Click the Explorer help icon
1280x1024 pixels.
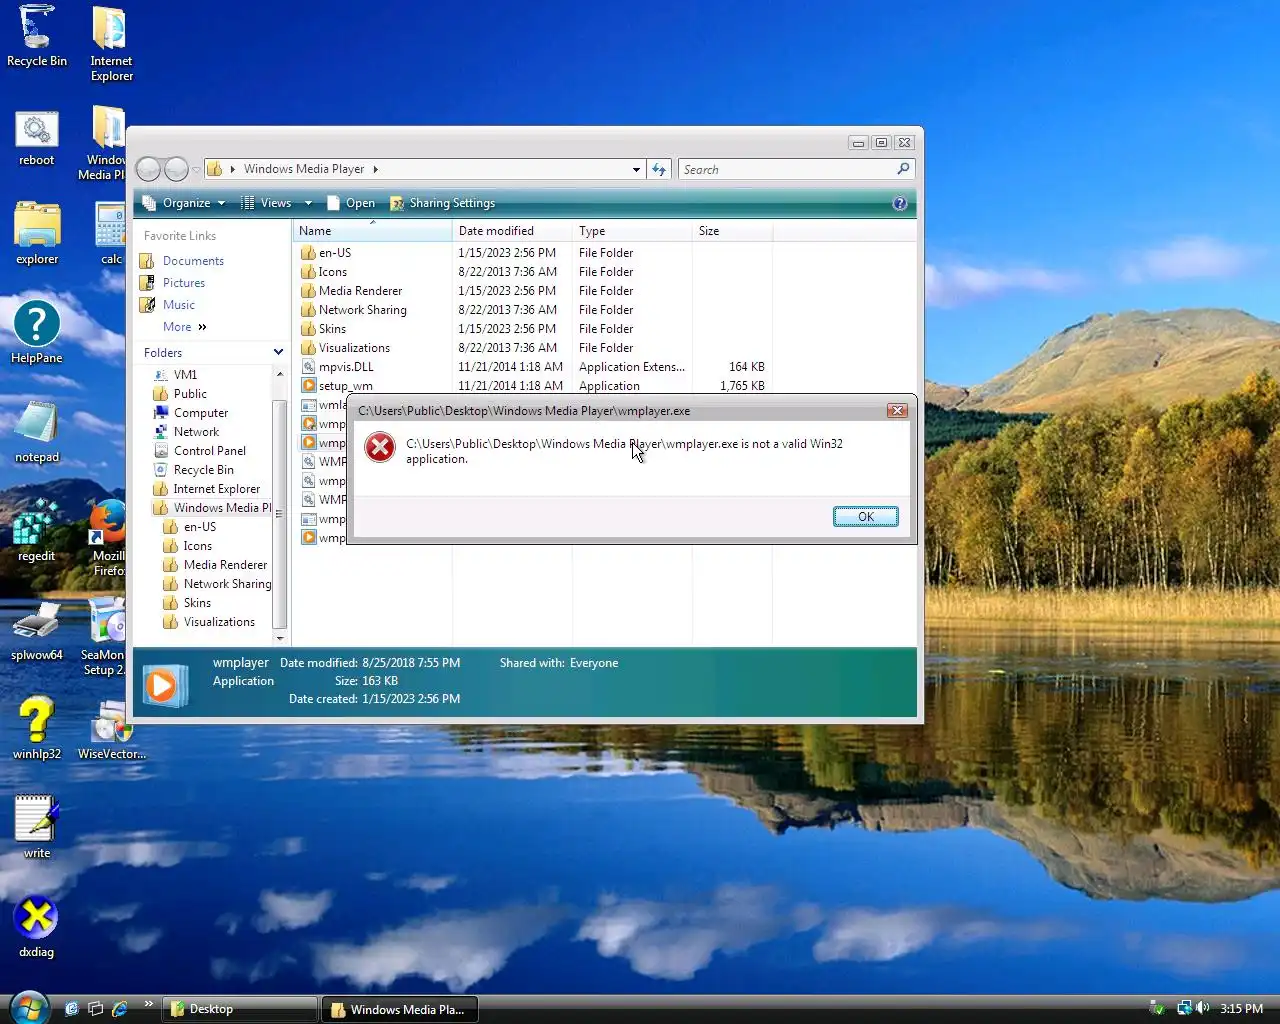[x=900, y=203]
